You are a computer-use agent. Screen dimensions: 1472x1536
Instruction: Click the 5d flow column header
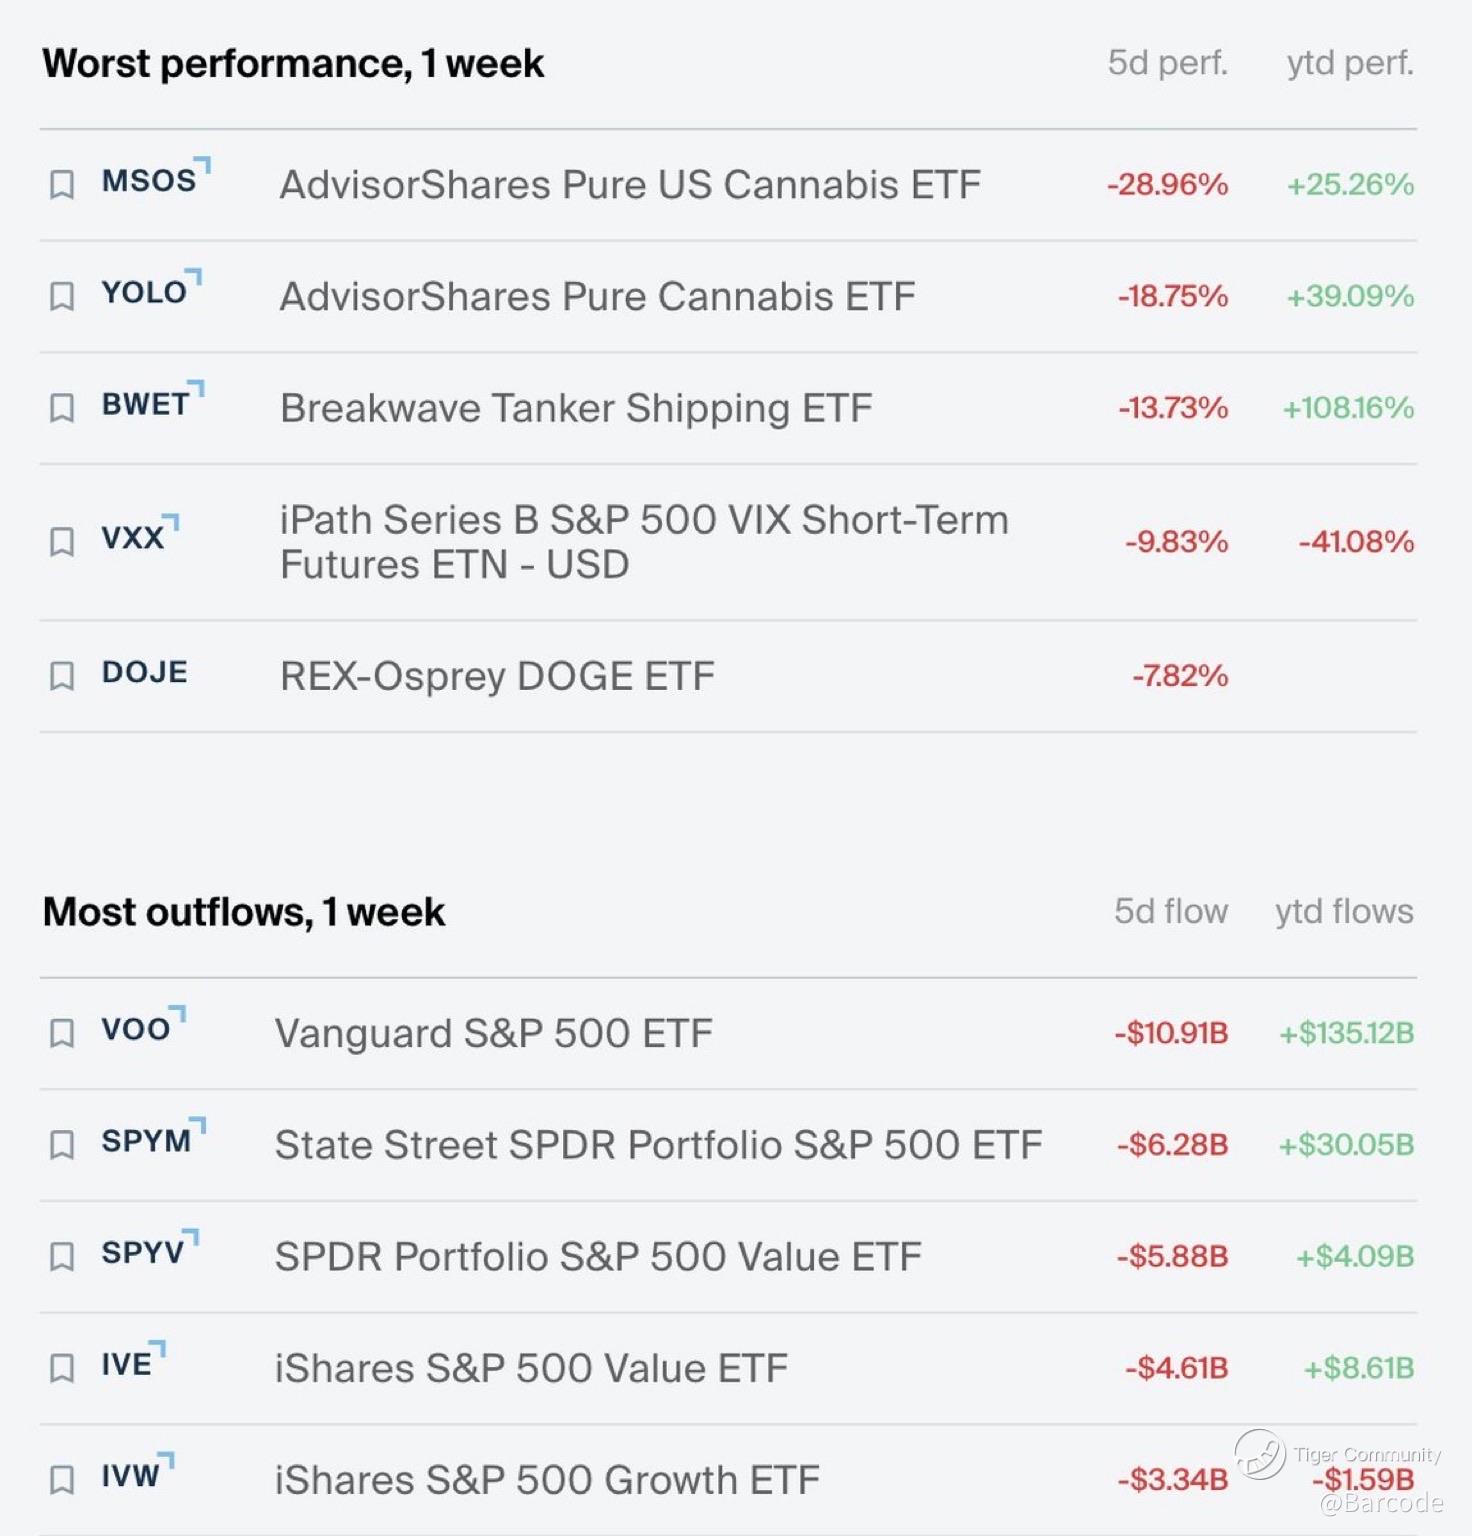[1171, 912]
